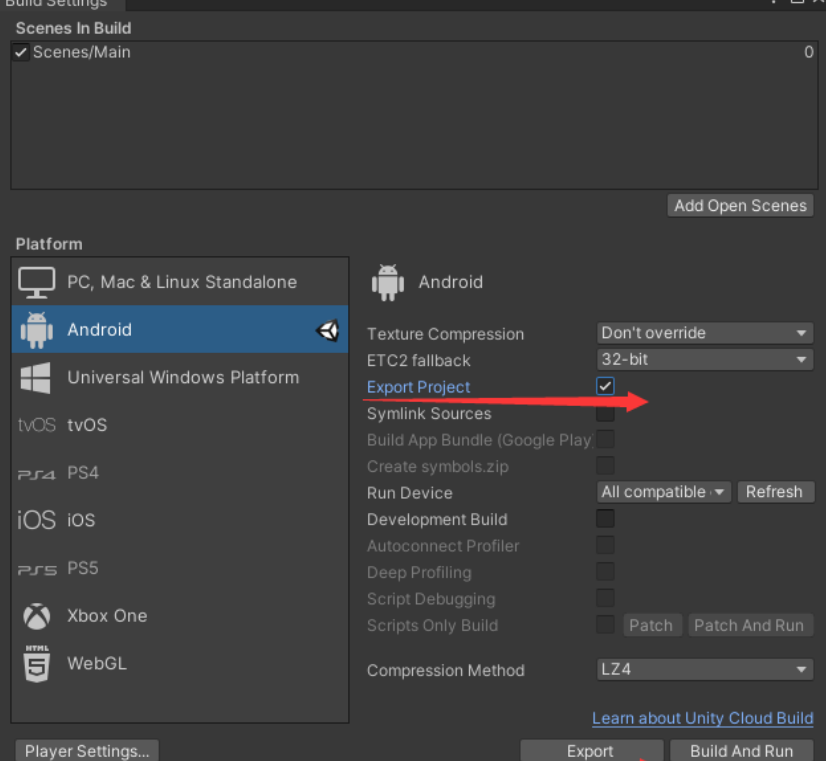The image size is (826, 761).
Task: Click the Compression Method label
Action: click(x=446, y=670)
